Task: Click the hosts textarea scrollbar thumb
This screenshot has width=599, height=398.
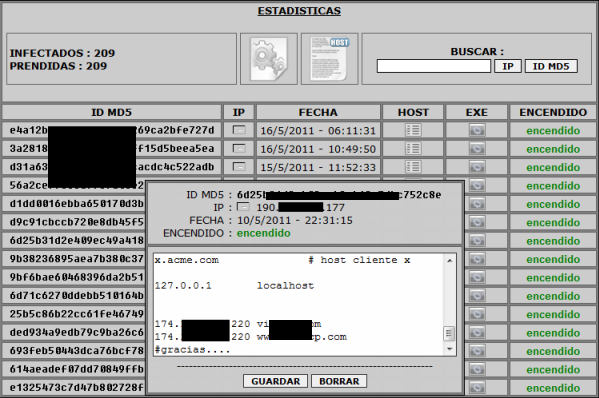Action: pos(449,333)
